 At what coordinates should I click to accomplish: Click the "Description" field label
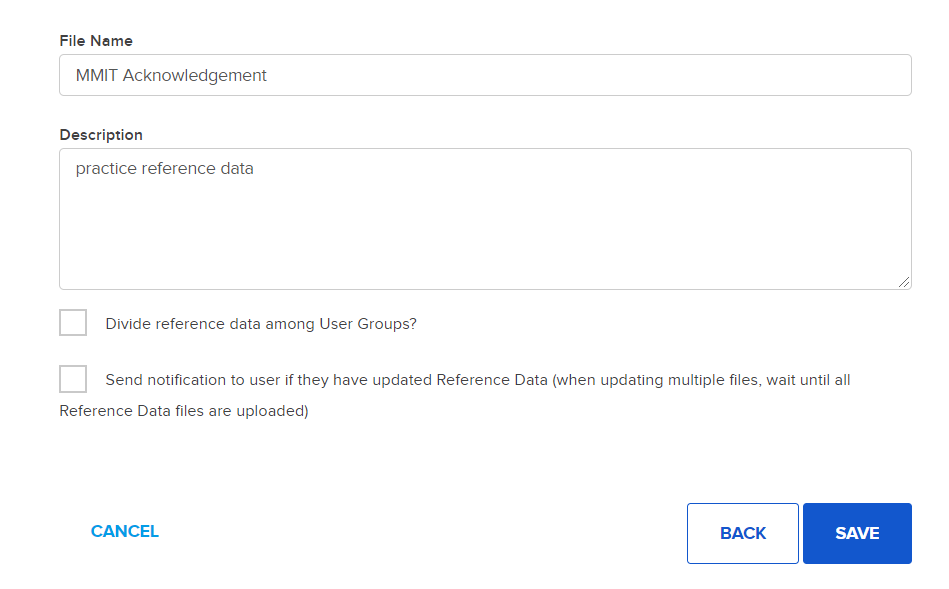[x=101, y=135]
